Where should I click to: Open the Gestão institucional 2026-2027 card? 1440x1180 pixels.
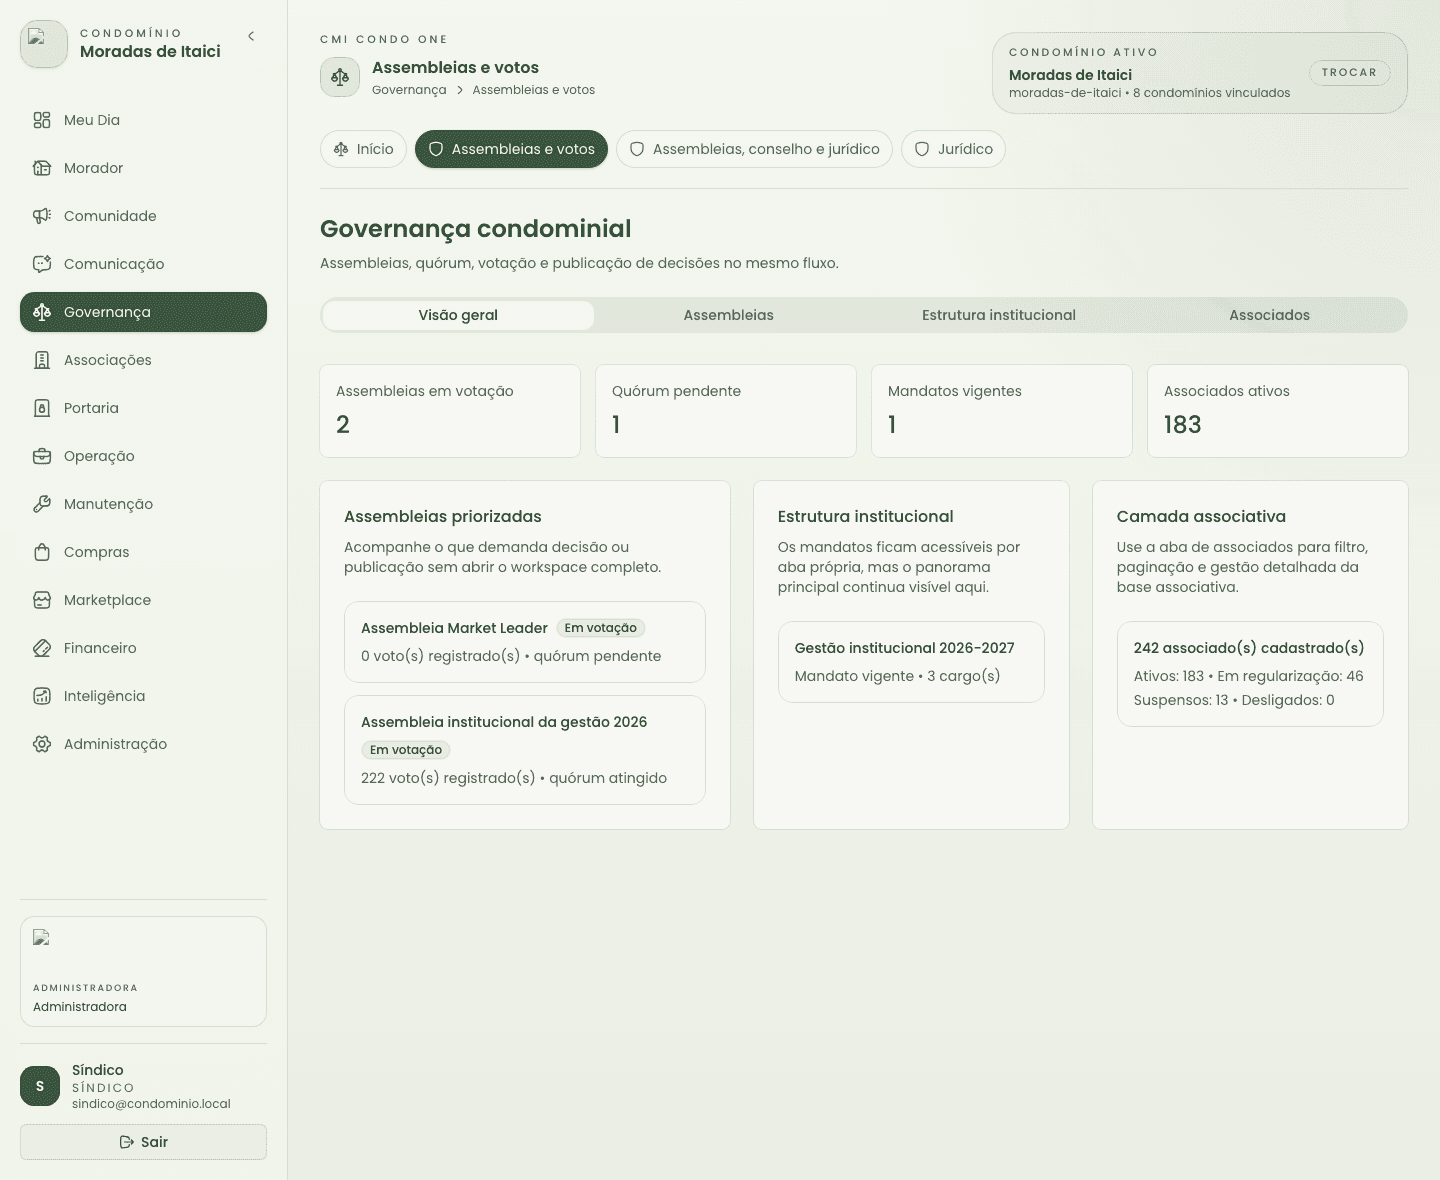click(911, 662)
